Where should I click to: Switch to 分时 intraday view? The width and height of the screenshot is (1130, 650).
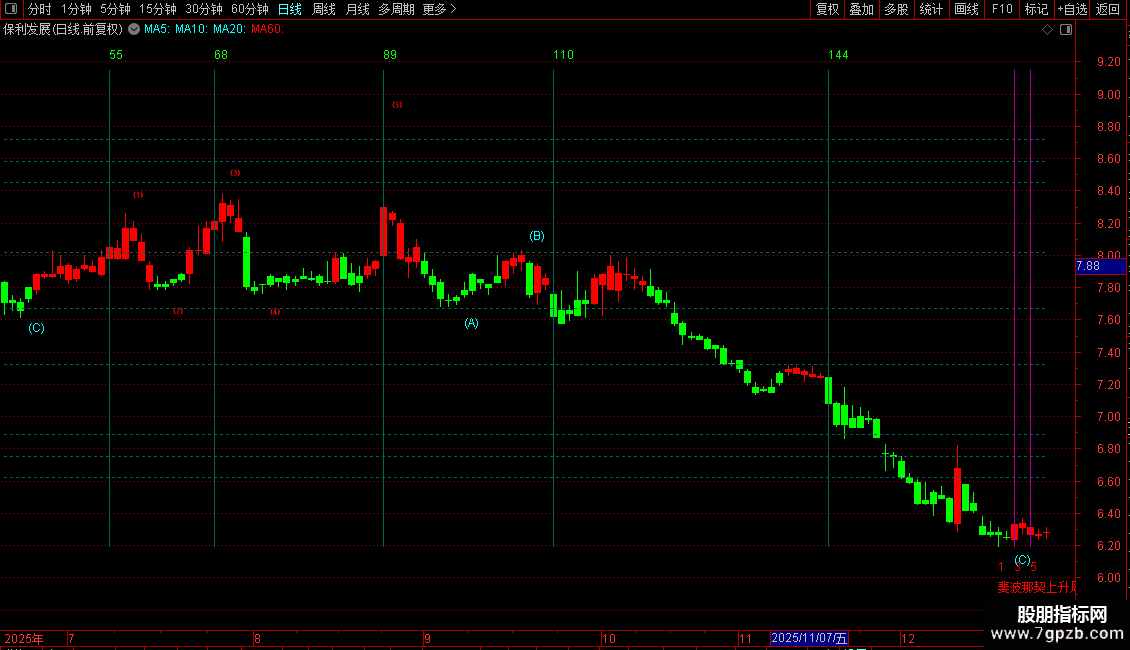click(x=40, y=9)
